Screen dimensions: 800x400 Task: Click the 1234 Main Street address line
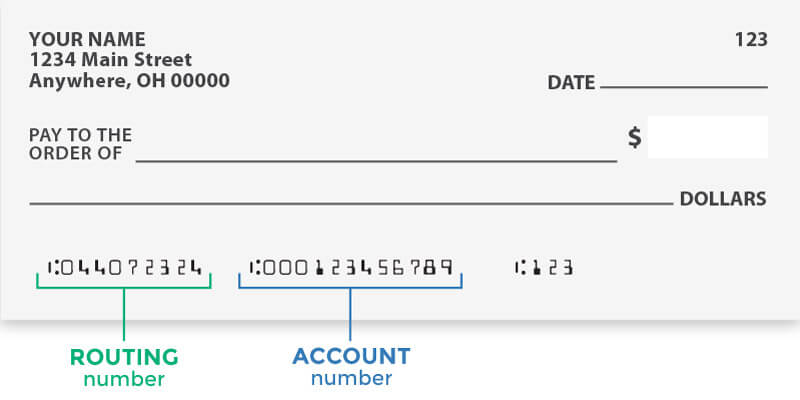111,60
